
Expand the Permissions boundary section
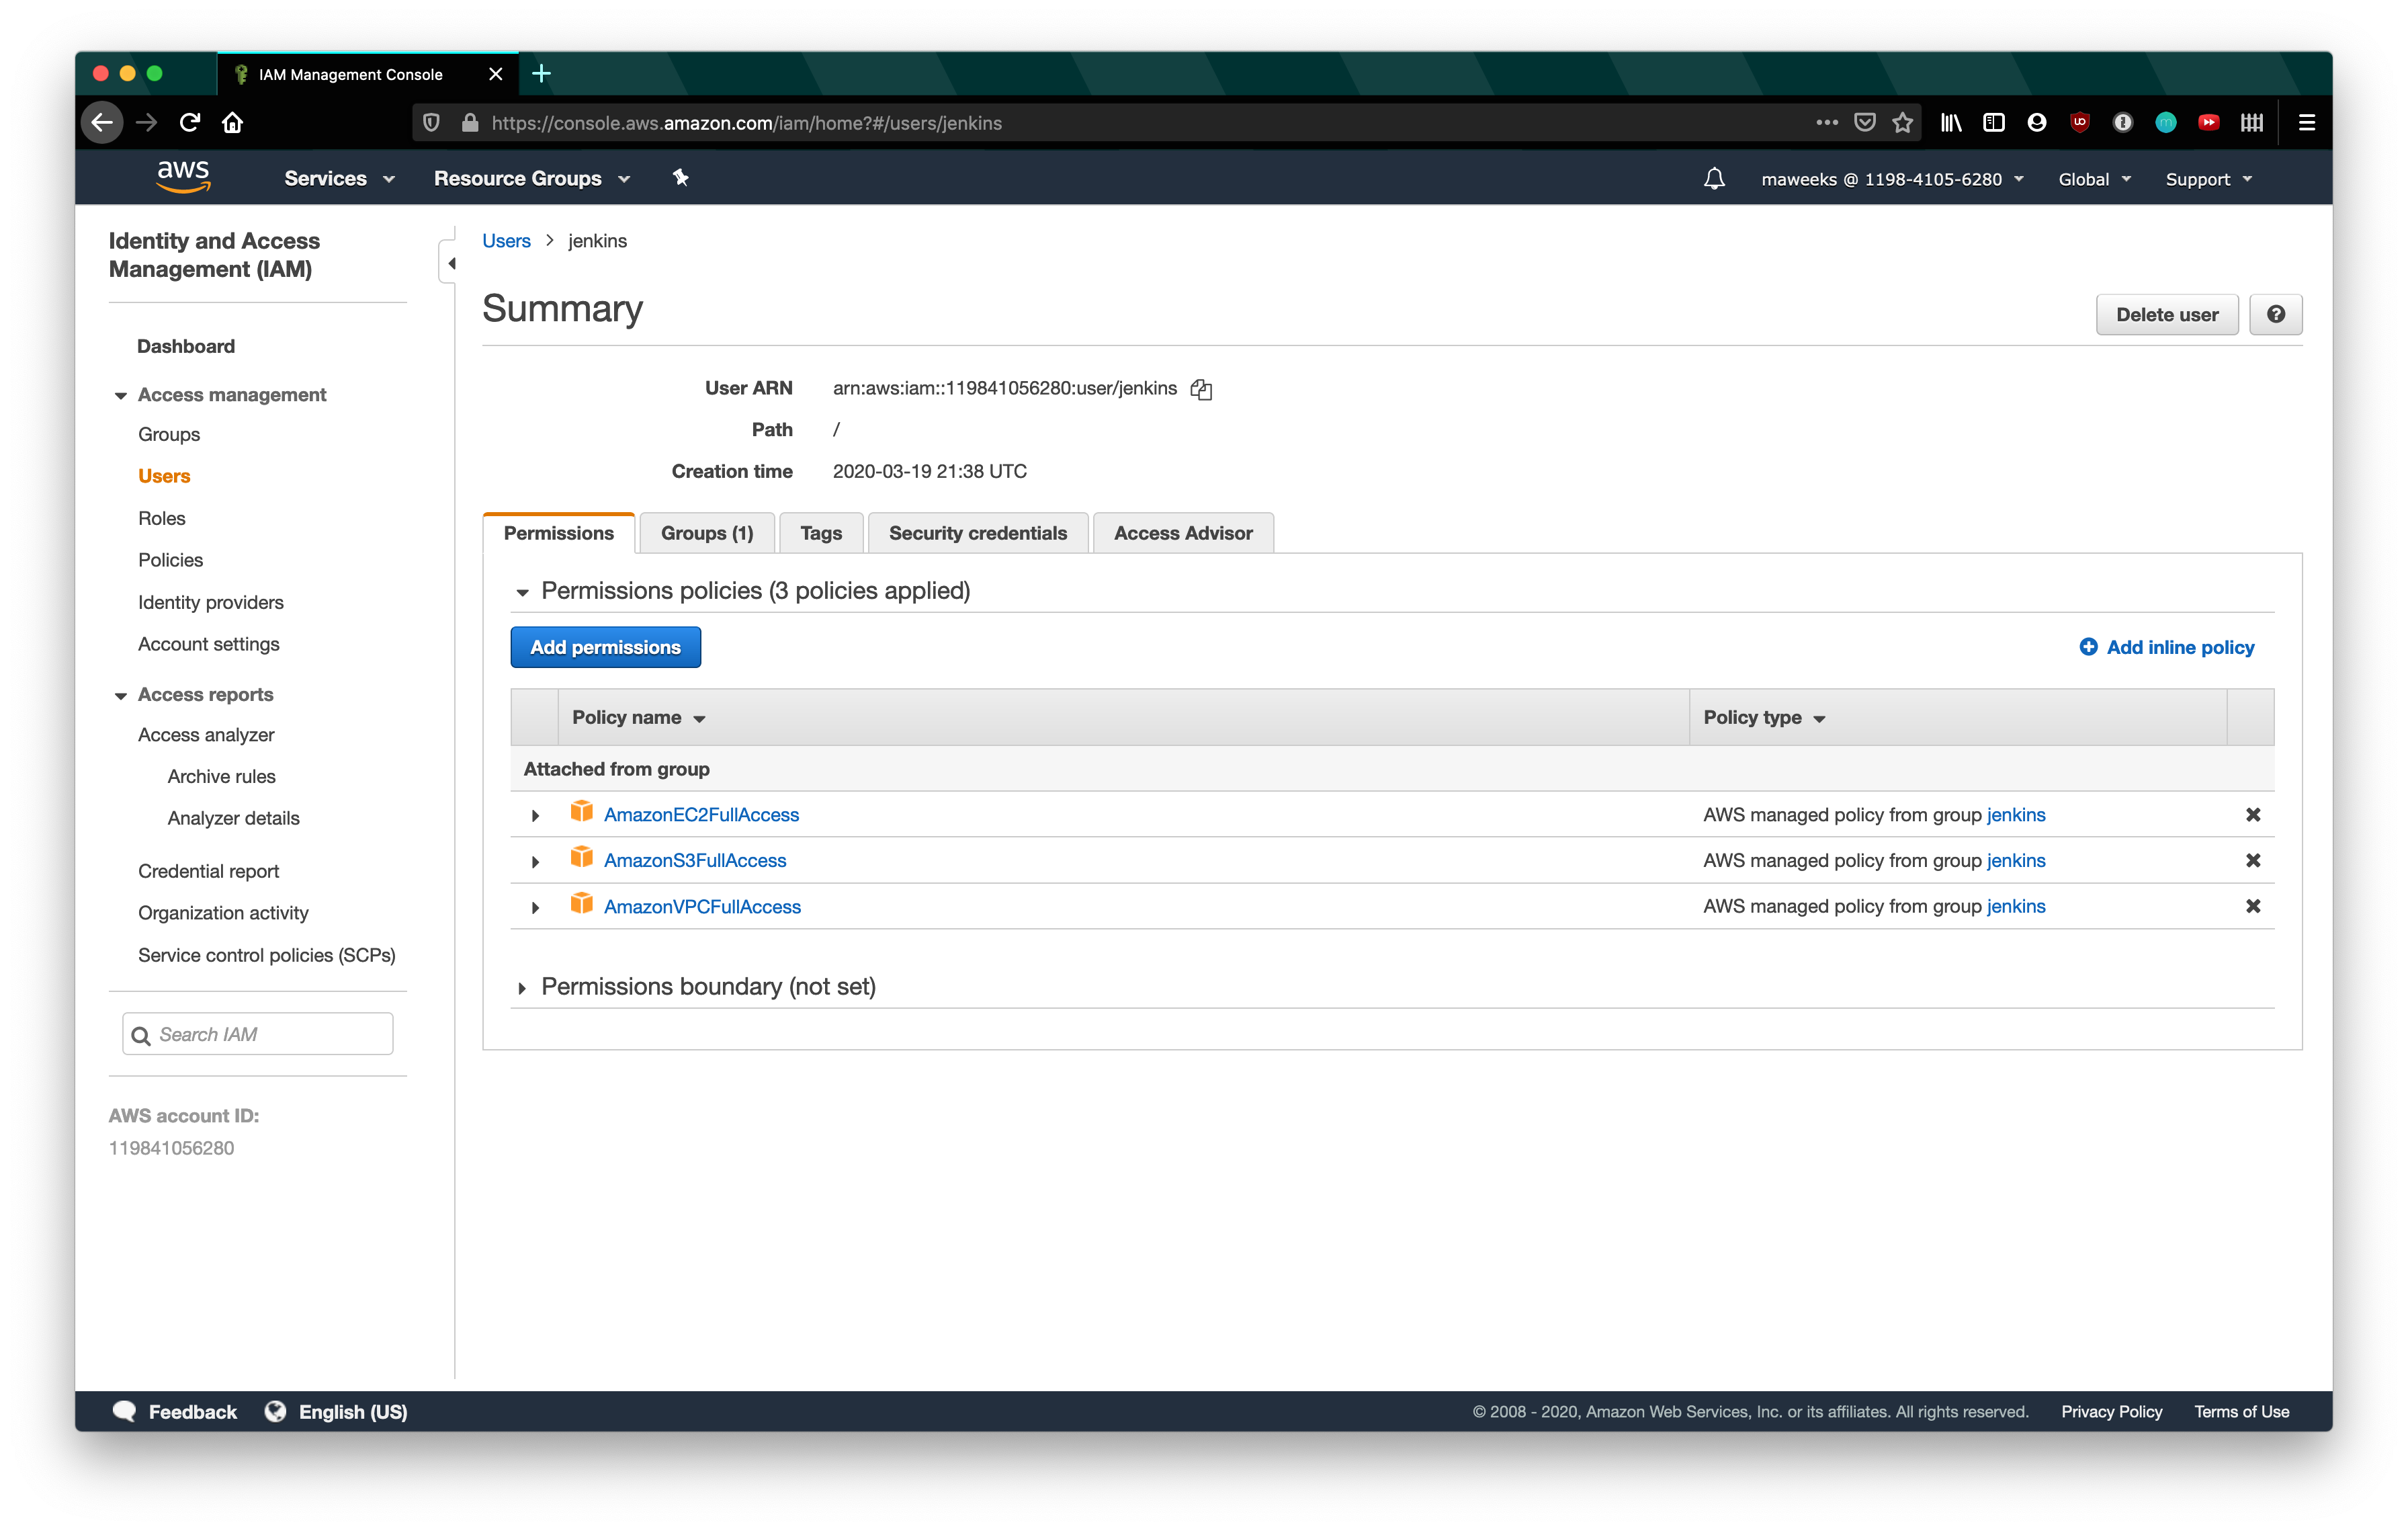521,987
